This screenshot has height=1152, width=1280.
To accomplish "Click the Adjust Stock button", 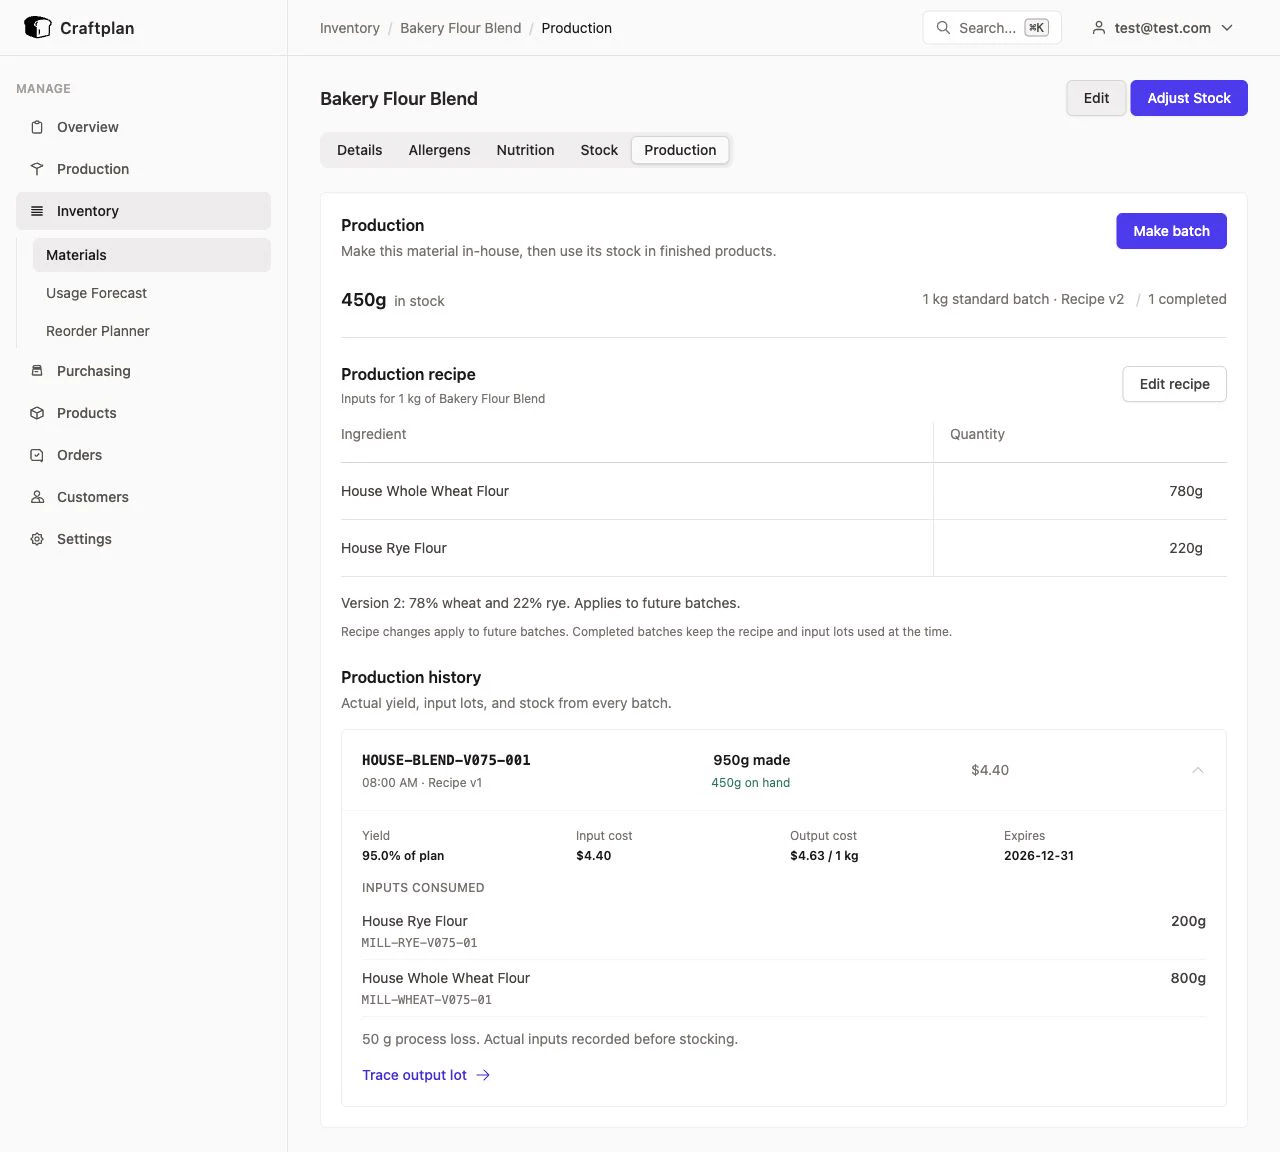I will pos(1189,98).
